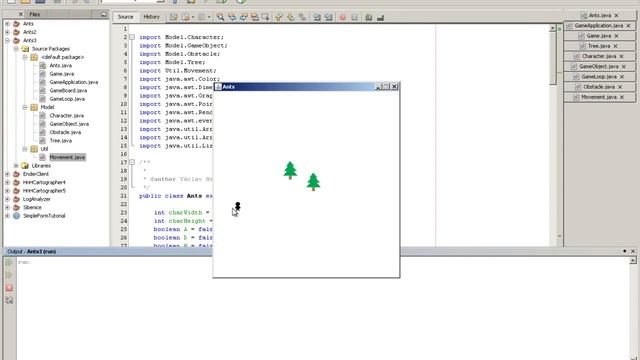
Task: Click the Back navigation icon in editor toolbar
Action: 186,17
